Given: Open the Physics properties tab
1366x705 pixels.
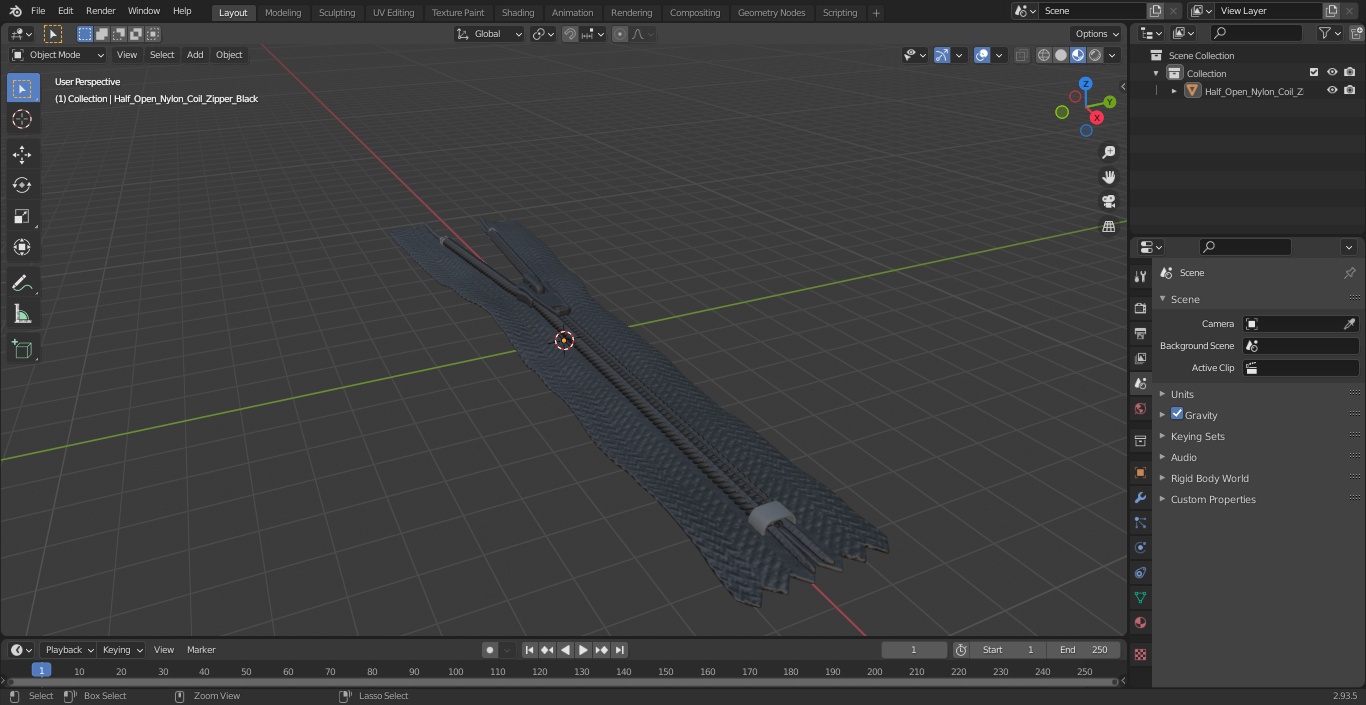Looking at the screenshot, I should (x=1140, y=548).
